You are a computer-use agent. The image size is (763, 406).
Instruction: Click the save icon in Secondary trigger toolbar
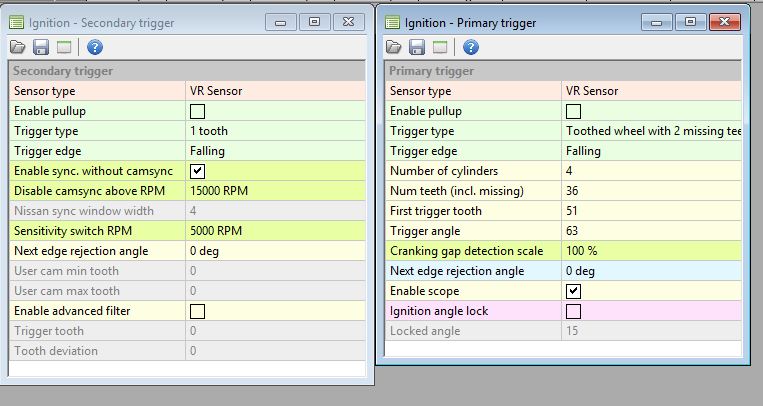[41, 47]
